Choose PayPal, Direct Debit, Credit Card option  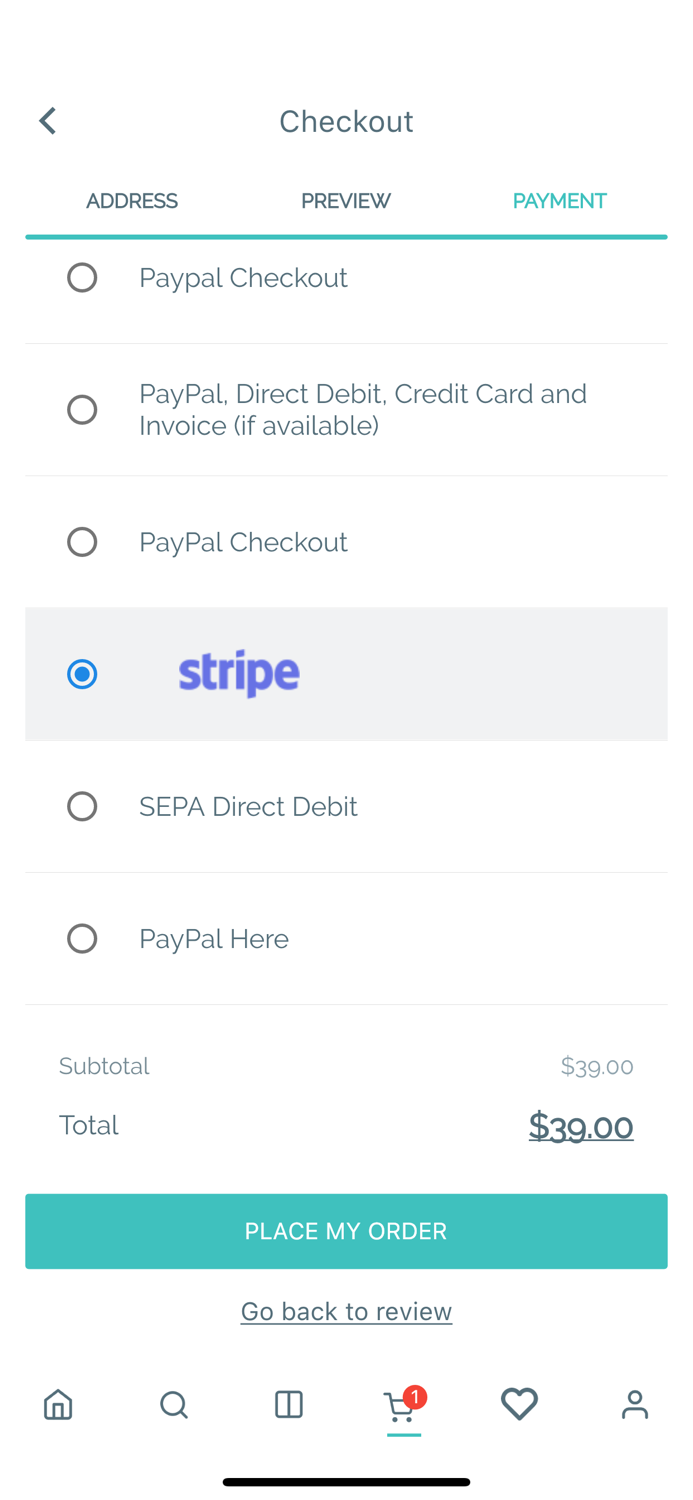pos(362,409)
